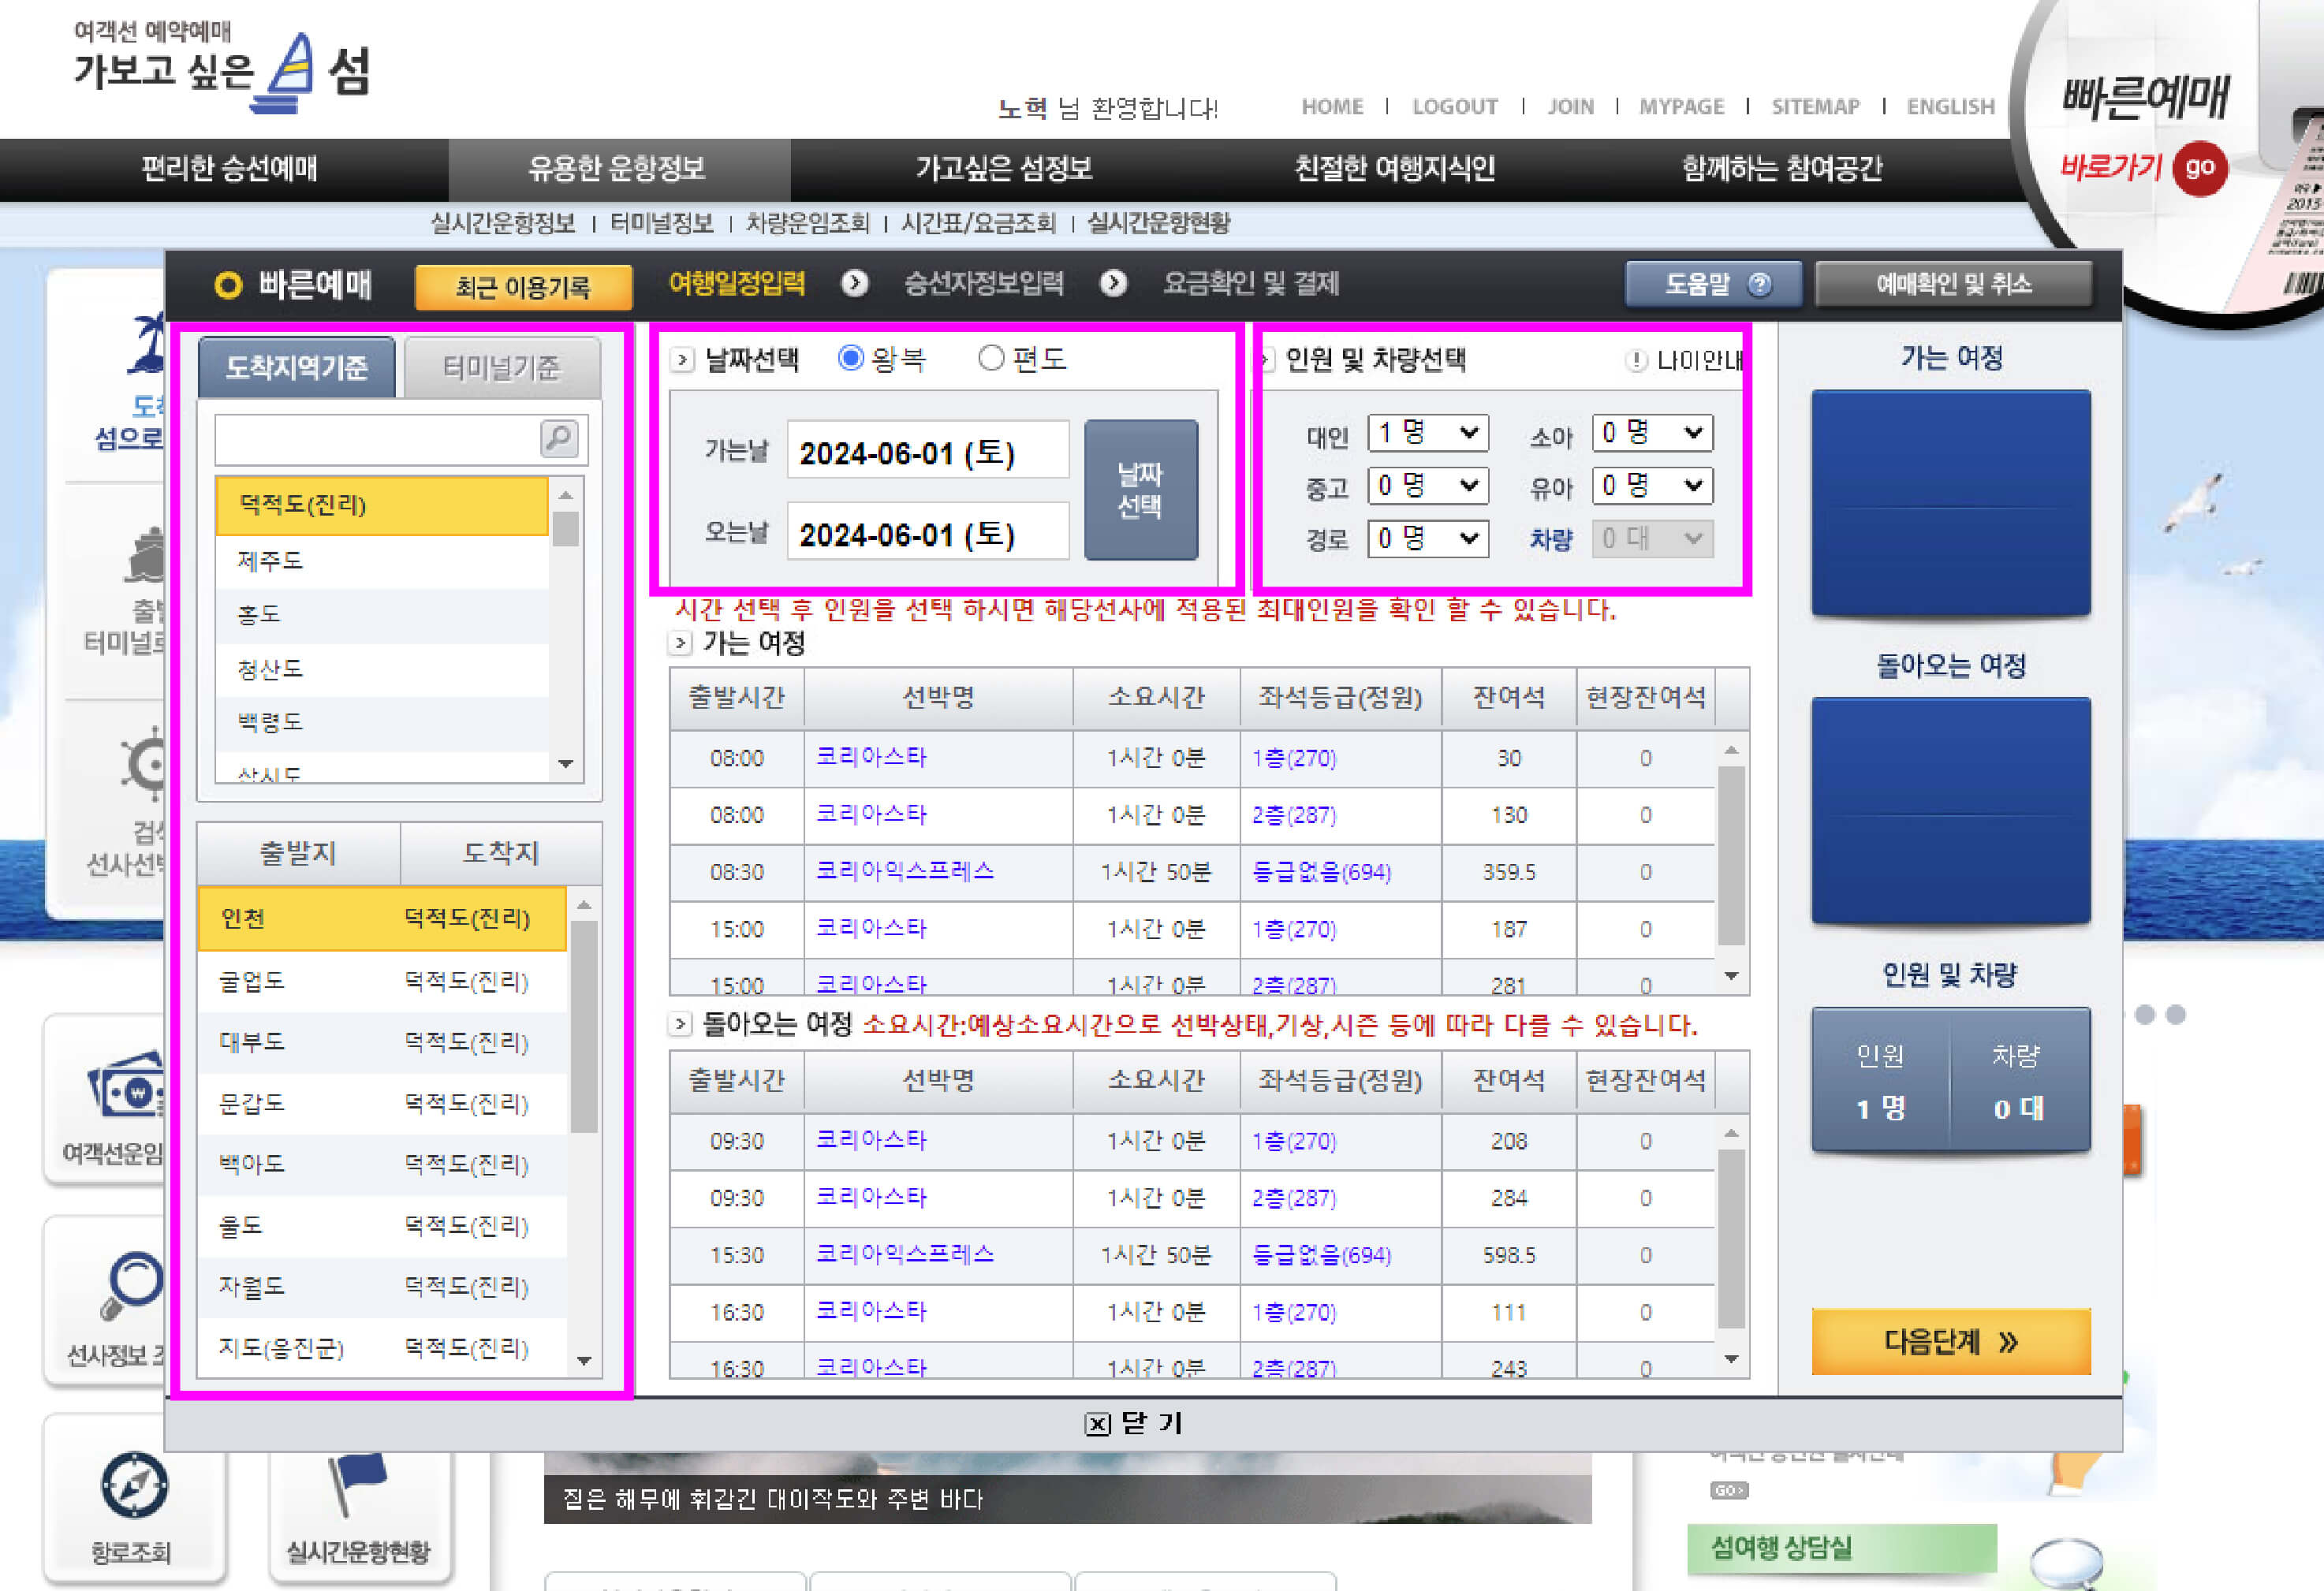Open the 대인 adult count dropdown

point(1427,433)
